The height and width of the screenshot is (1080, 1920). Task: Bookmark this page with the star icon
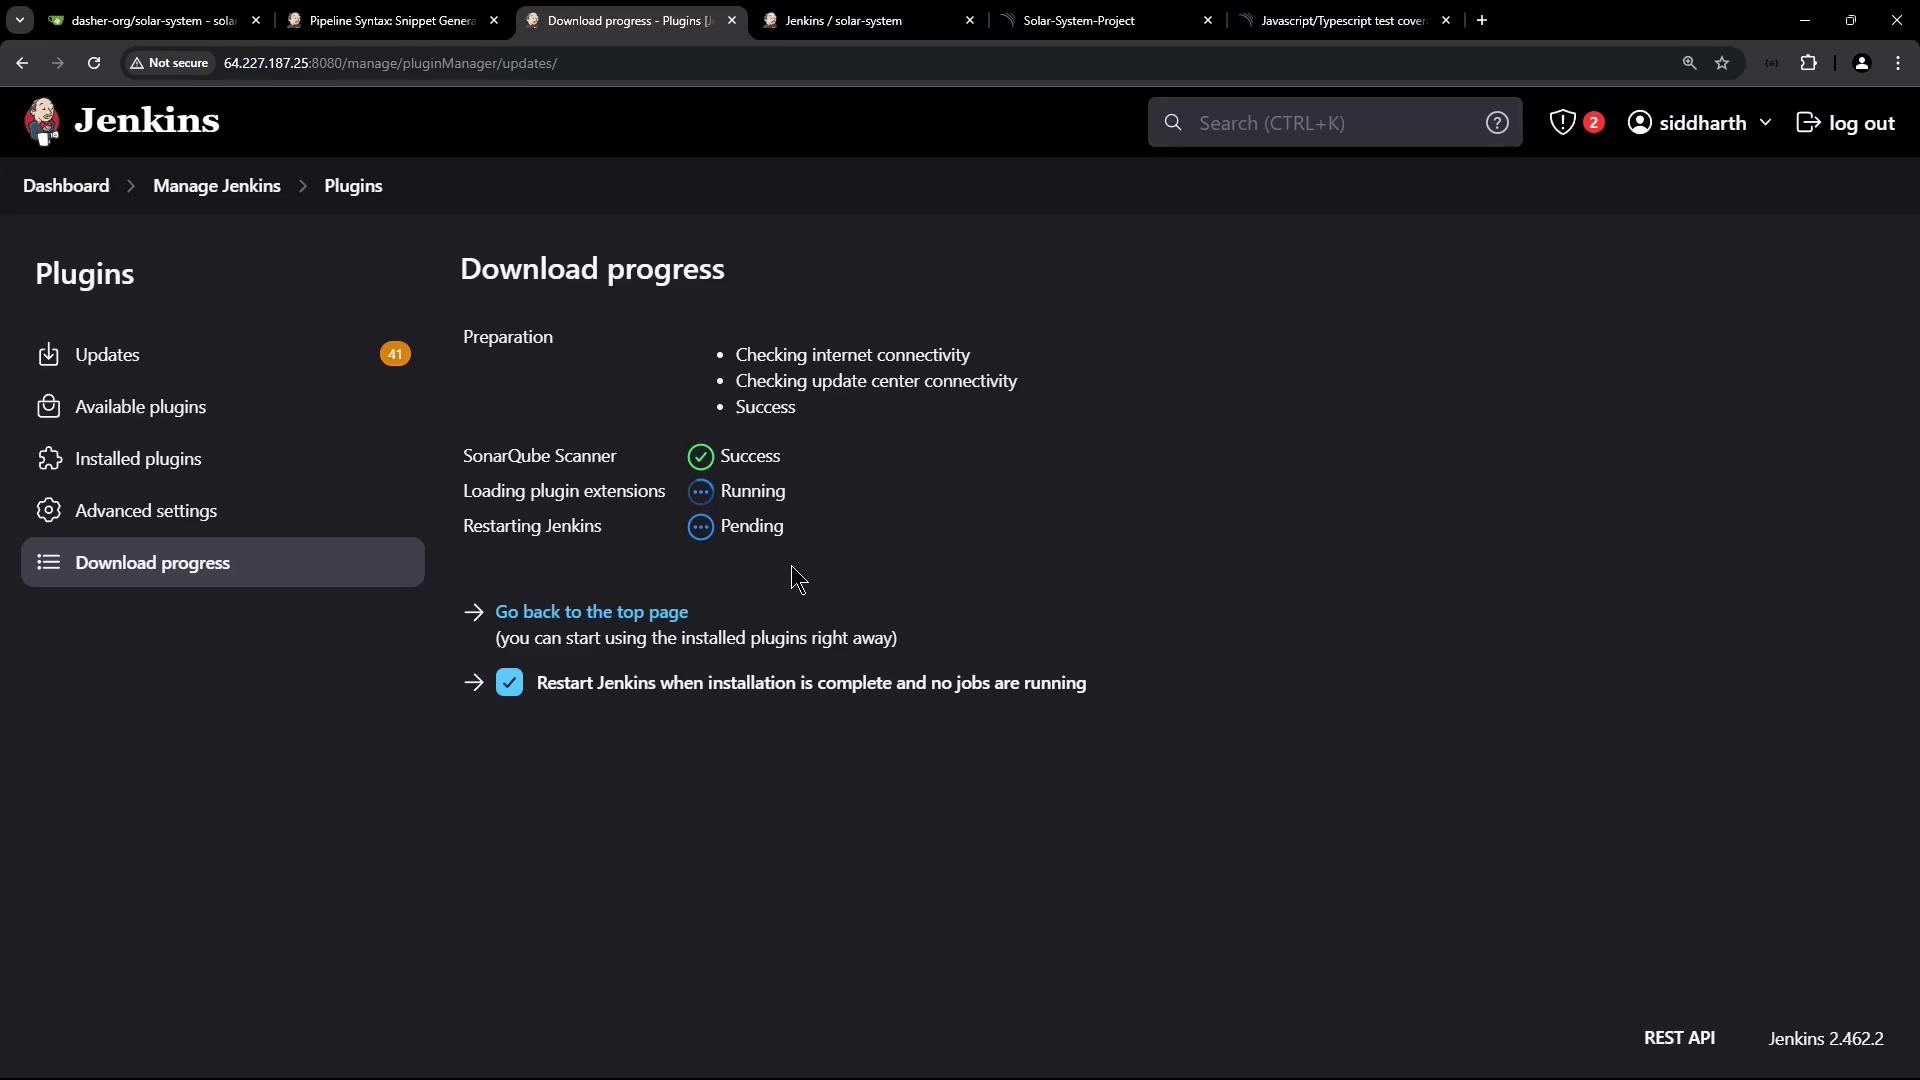1722,63
